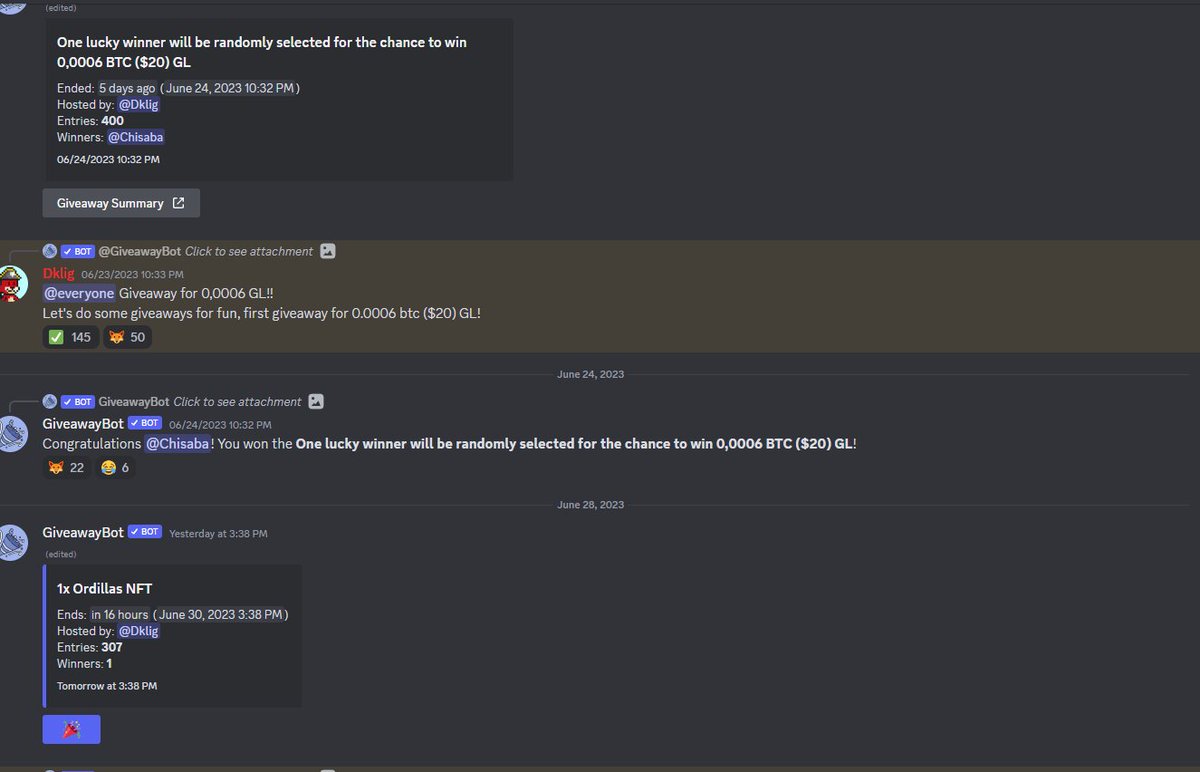Toggle the fox reaction showing 50
Viewport: 1200px width, 772px height.
coord(127,337)
